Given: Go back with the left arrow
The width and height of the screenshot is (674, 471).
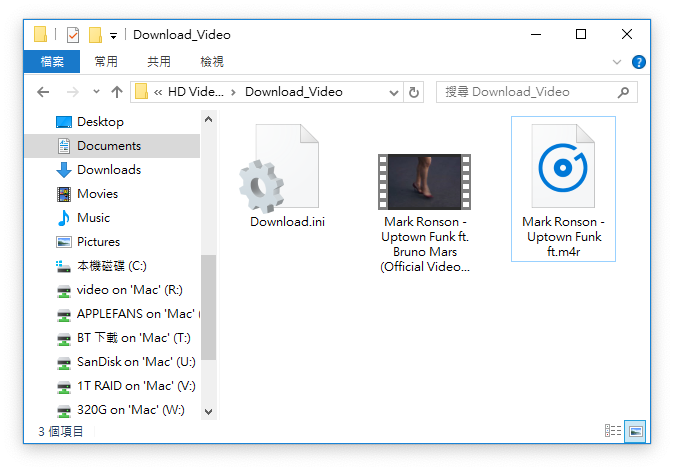Looking at the screenshot, I should coord(43,92).
